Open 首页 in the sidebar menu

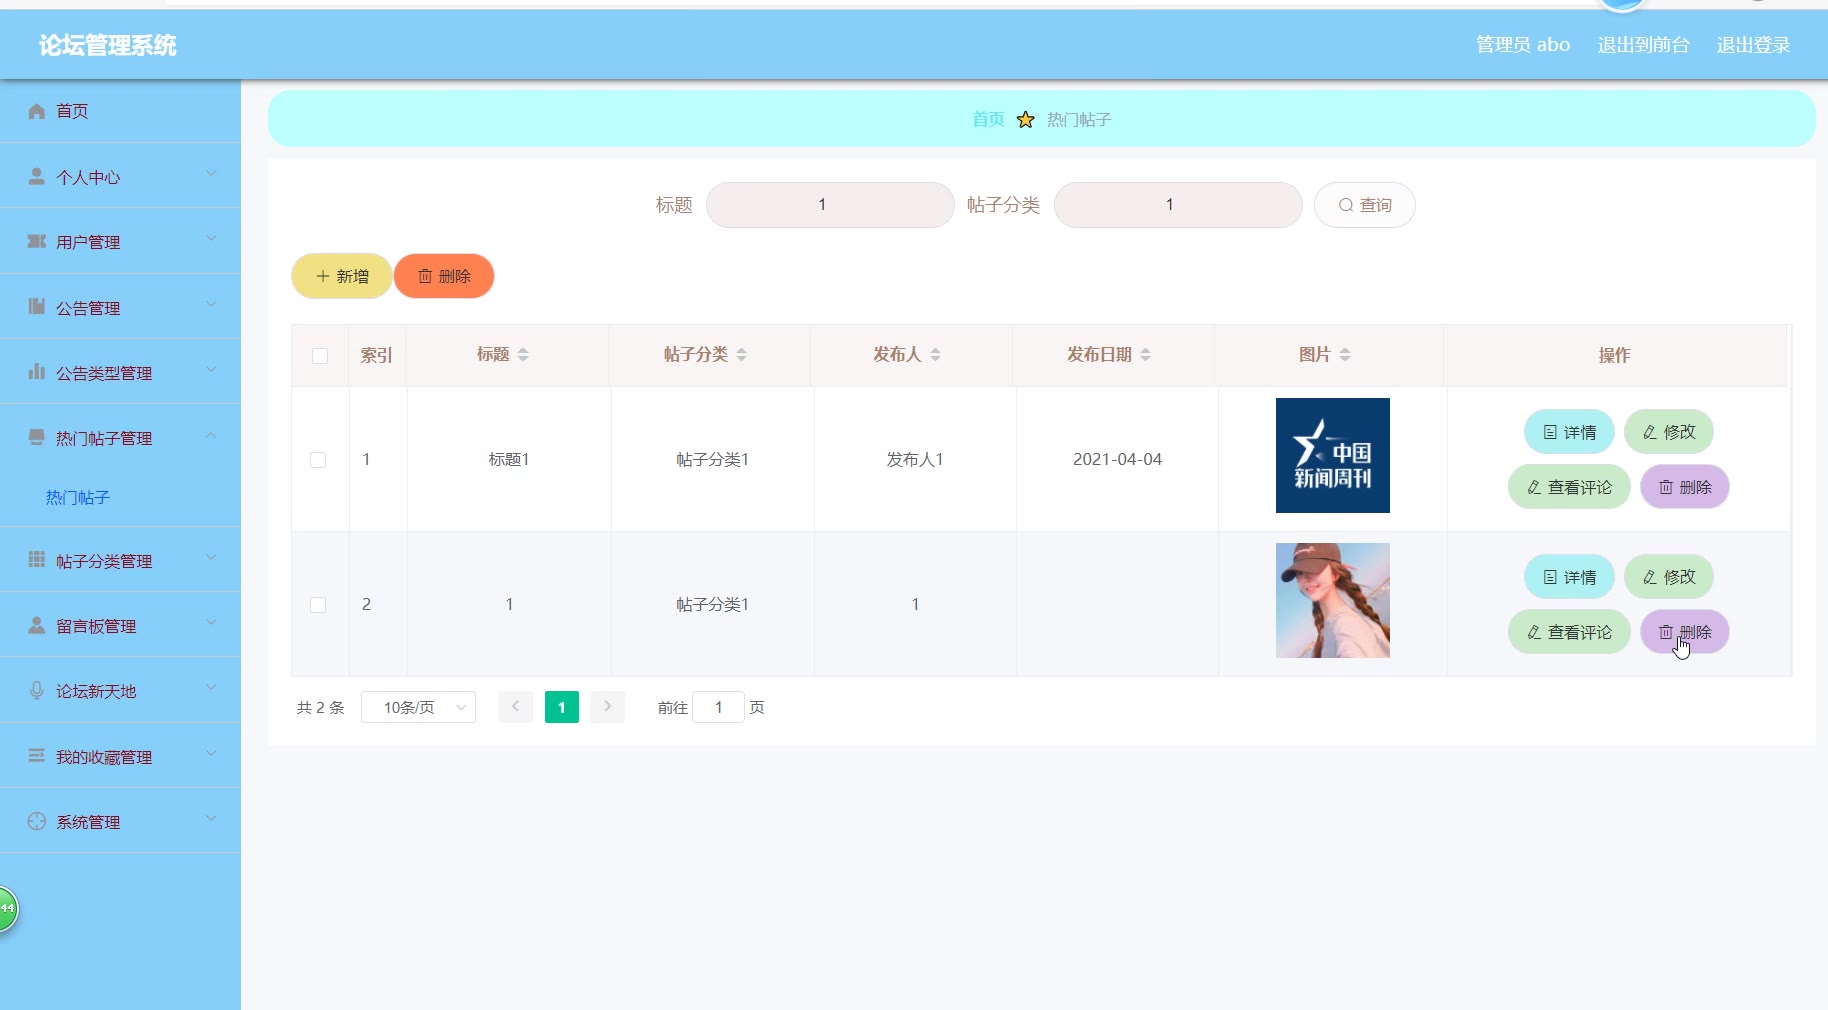pyautogui.click(x=120, y=111)
